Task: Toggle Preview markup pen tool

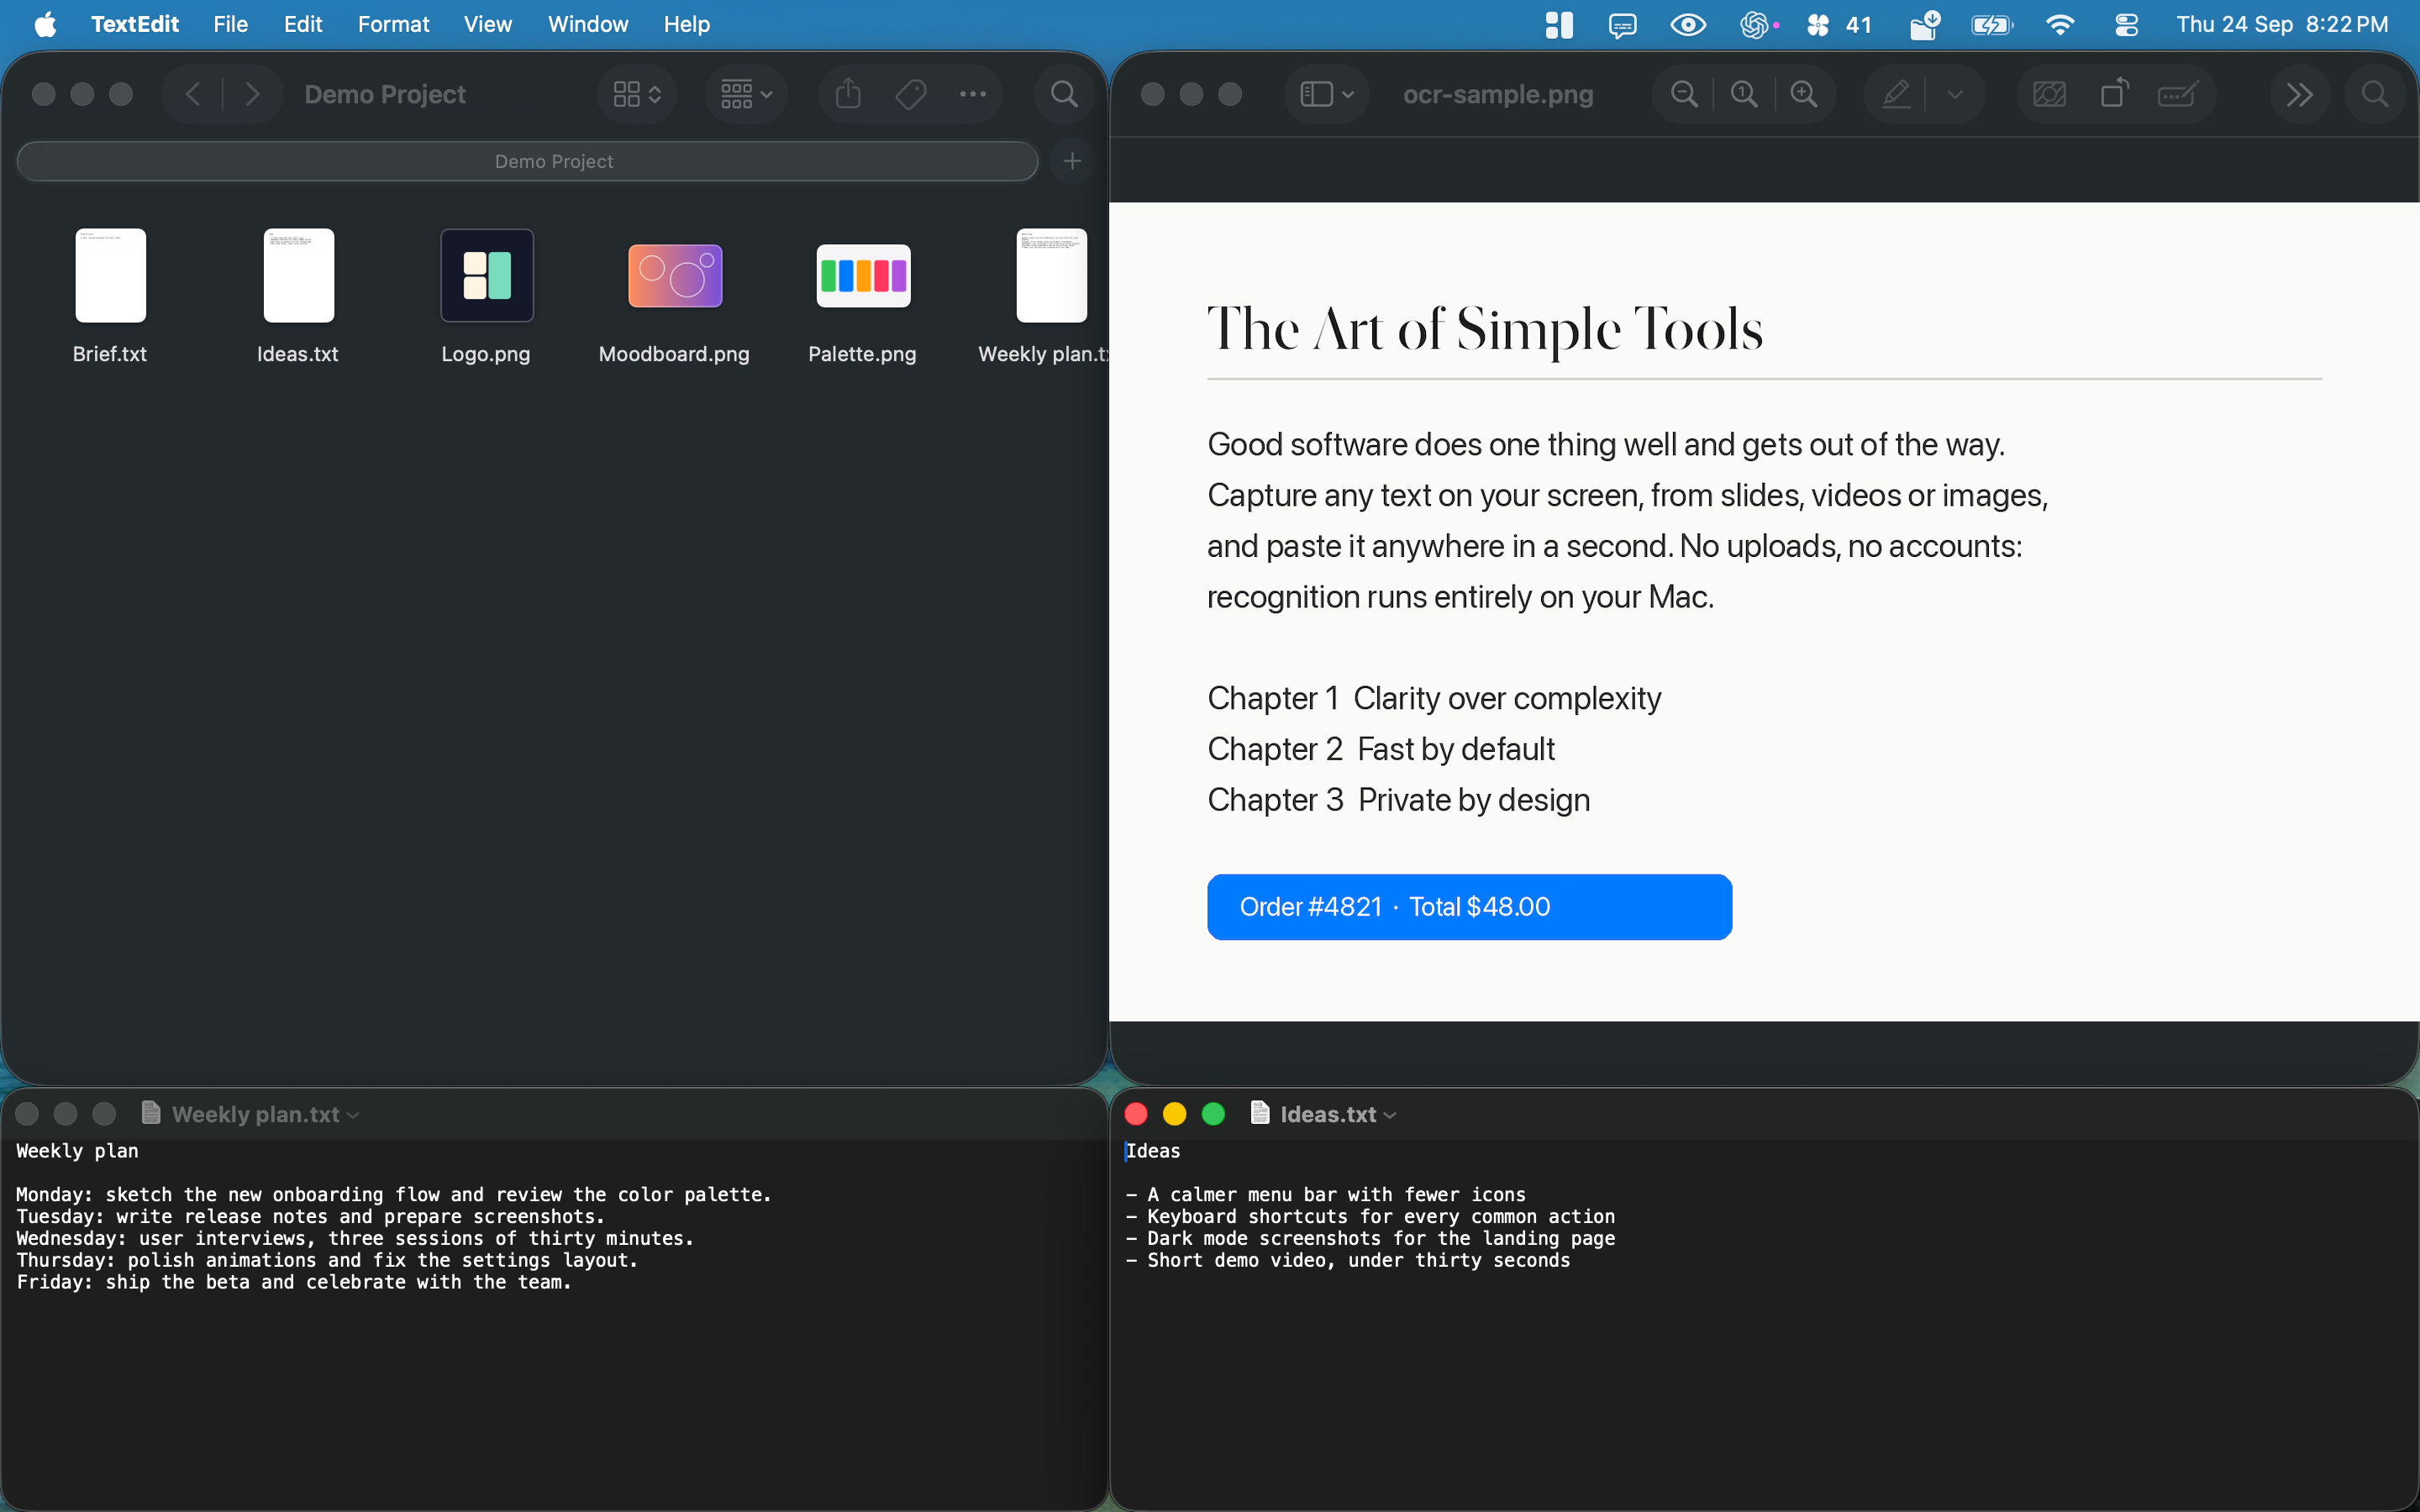Action: pyautogui.click(x=1896, y=94)
